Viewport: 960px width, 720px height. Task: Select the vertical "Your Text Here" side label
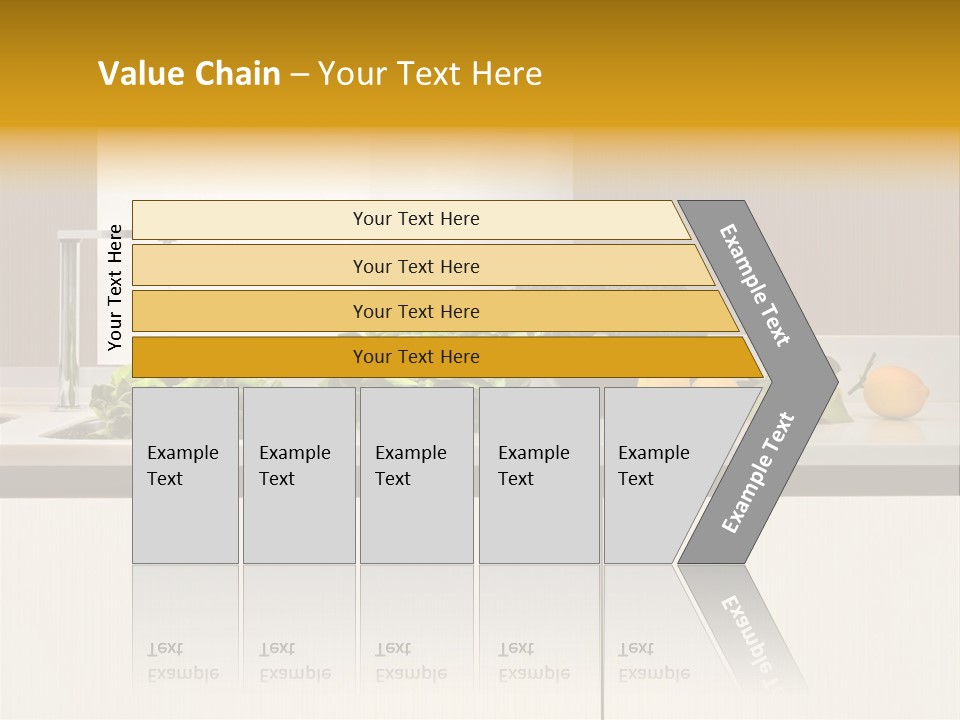point(115,288)
